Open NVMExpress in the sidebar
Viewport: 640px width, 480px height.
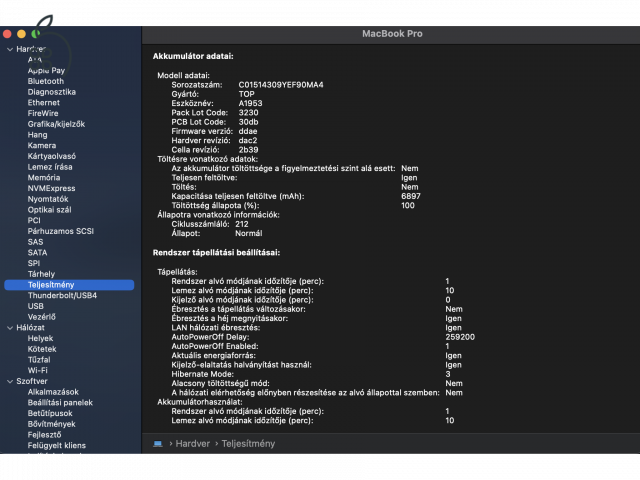[x=51, y=188]
